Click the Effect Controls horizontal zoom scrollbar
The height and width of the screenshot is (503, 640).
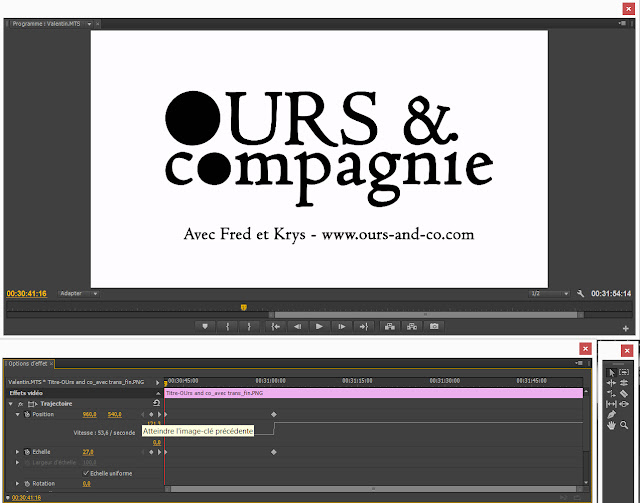(x=373, y=489)
